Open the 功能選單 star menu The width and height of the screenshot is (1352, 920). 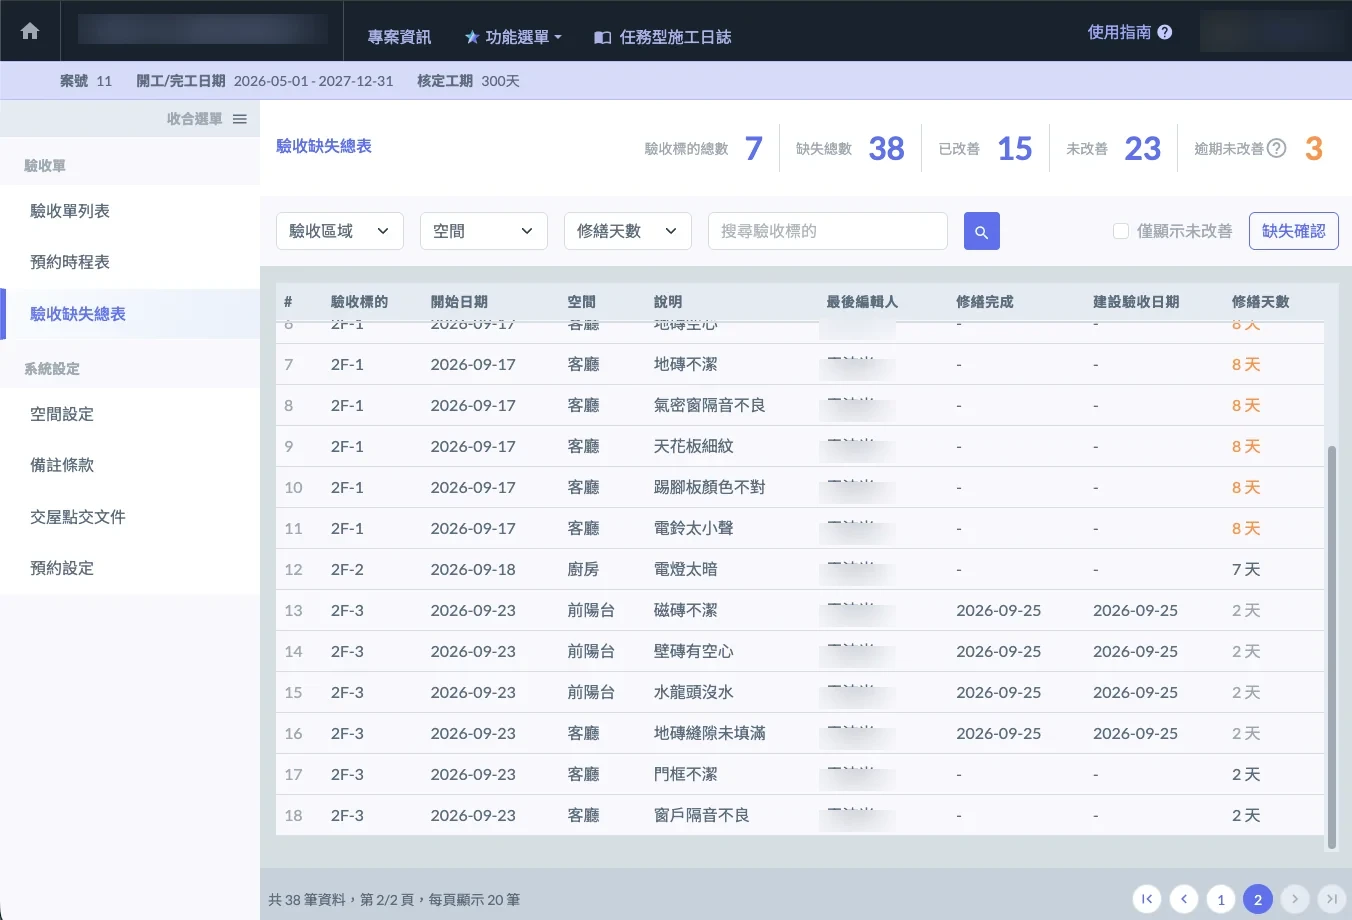[513, 37]
